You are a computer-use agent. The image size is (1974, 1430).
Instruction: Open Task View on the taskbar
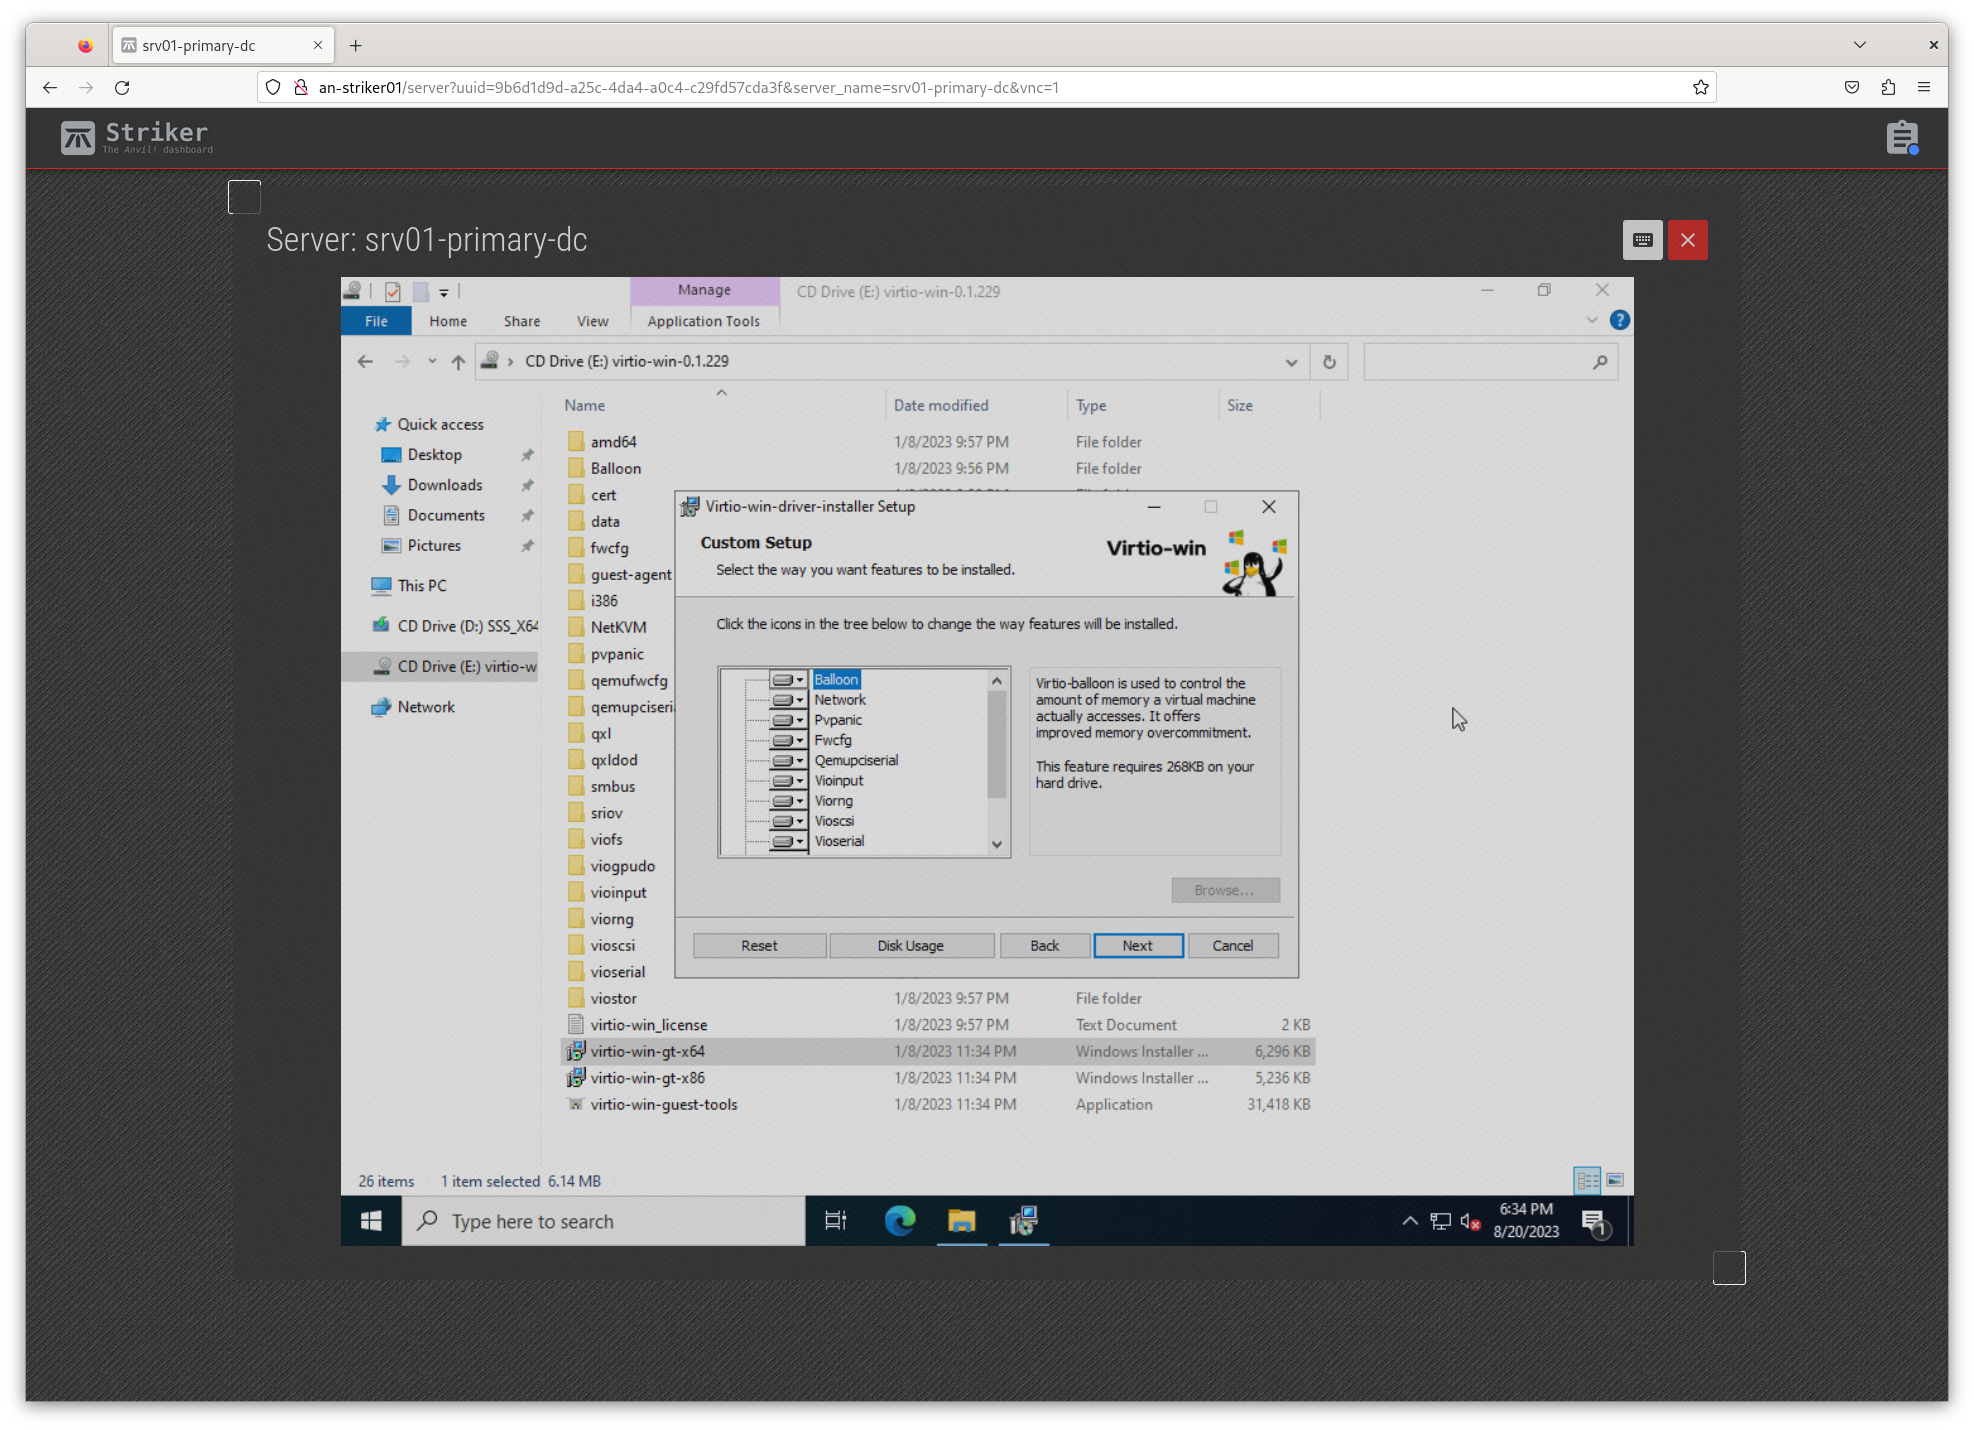[835, 1221]
